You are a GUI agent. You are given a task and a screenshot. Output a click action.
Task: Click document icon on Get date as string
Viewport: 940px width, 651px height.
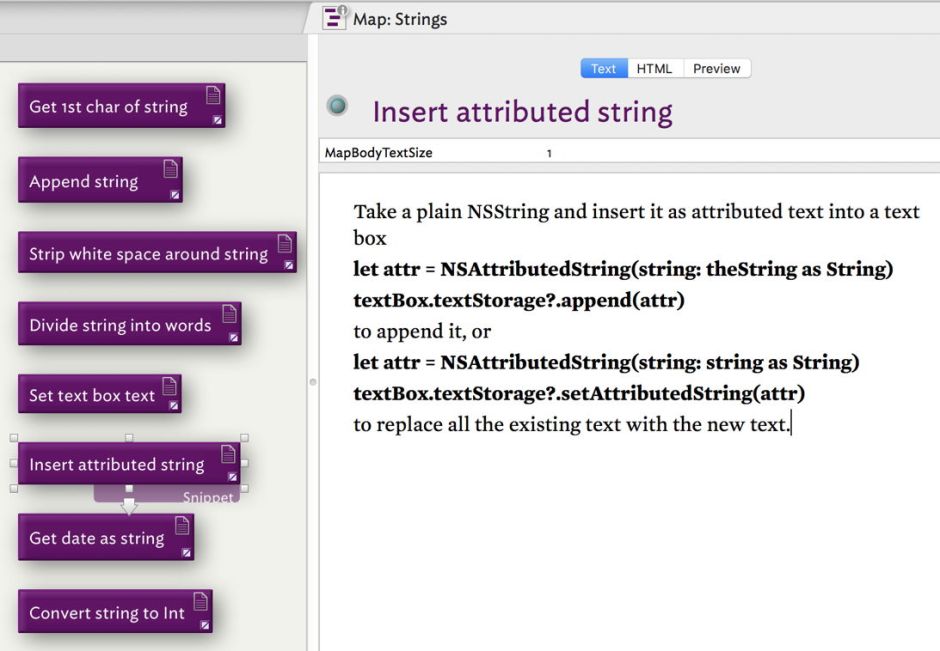(x=182, y=526)
